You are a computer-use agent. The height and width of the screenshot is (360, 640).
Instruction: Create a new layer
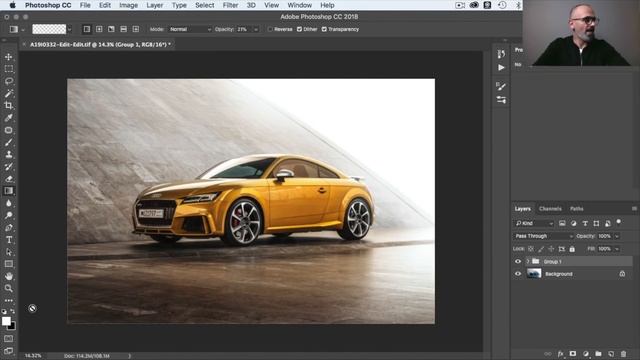click(611, 354)
